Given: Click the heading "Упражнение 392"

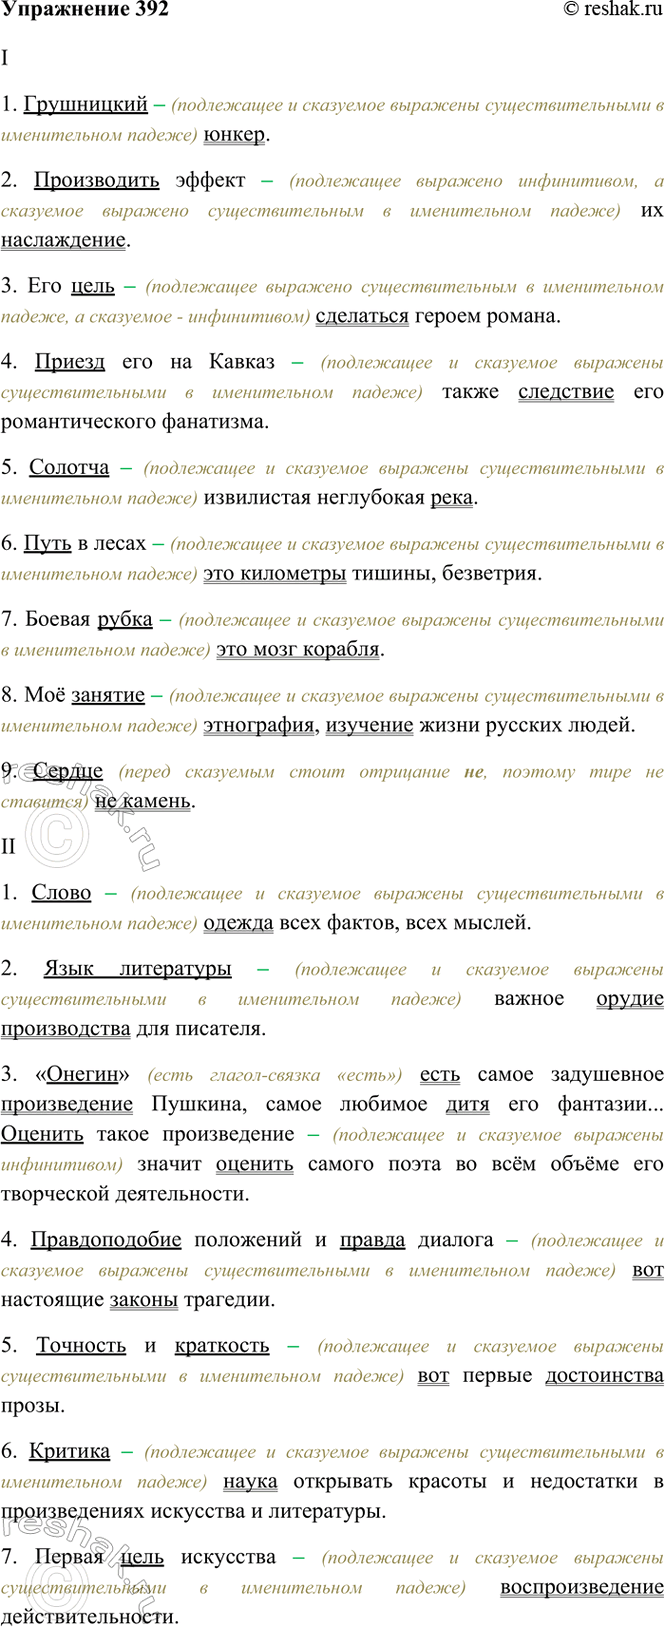Looking at the screenshot, I should pos(85,10).
